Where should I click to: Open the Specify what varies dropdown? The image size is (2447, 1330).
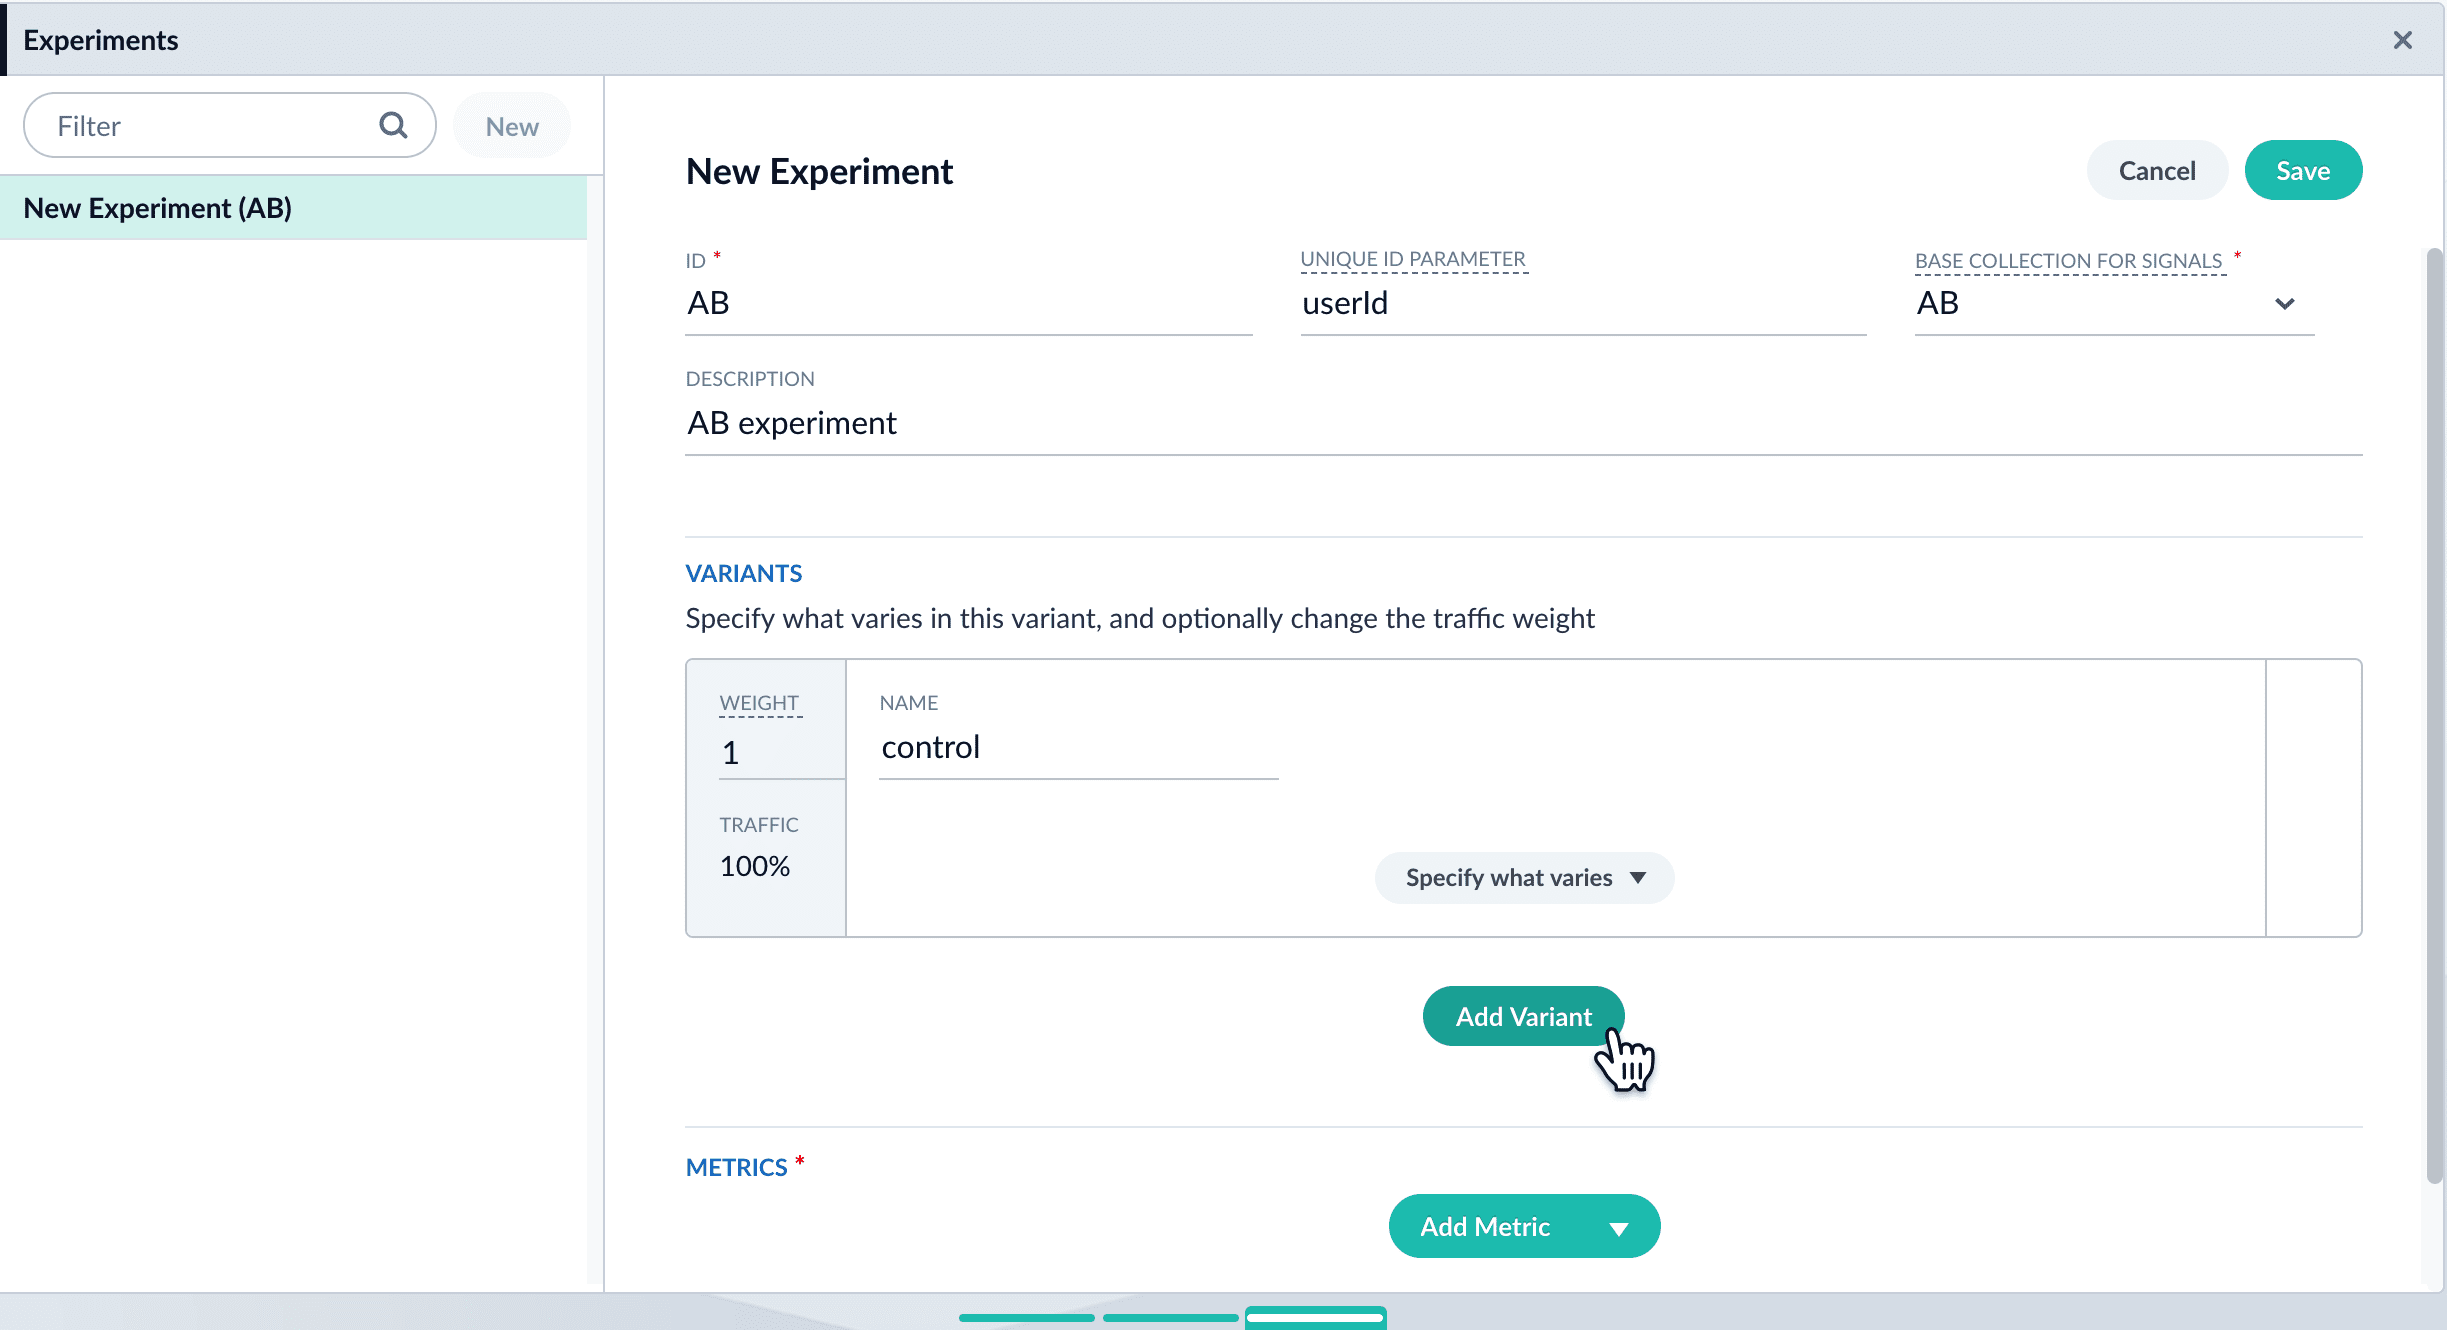[1523, 877]
